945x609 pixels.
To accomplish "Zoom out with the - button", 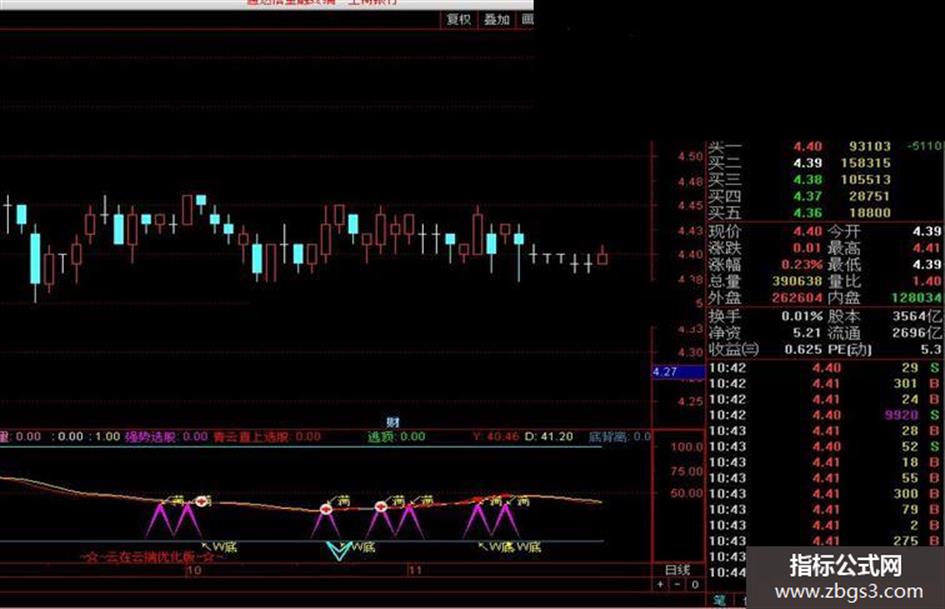I will tap(677, 584).
